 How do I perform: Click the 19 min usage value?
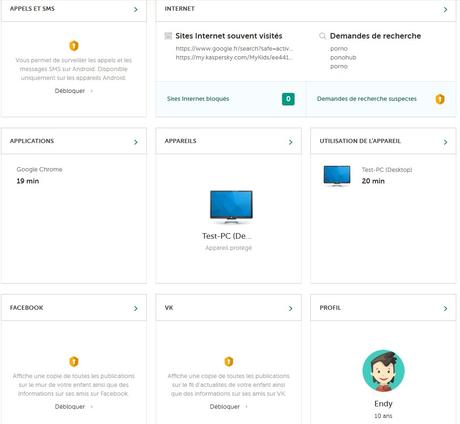28,181
